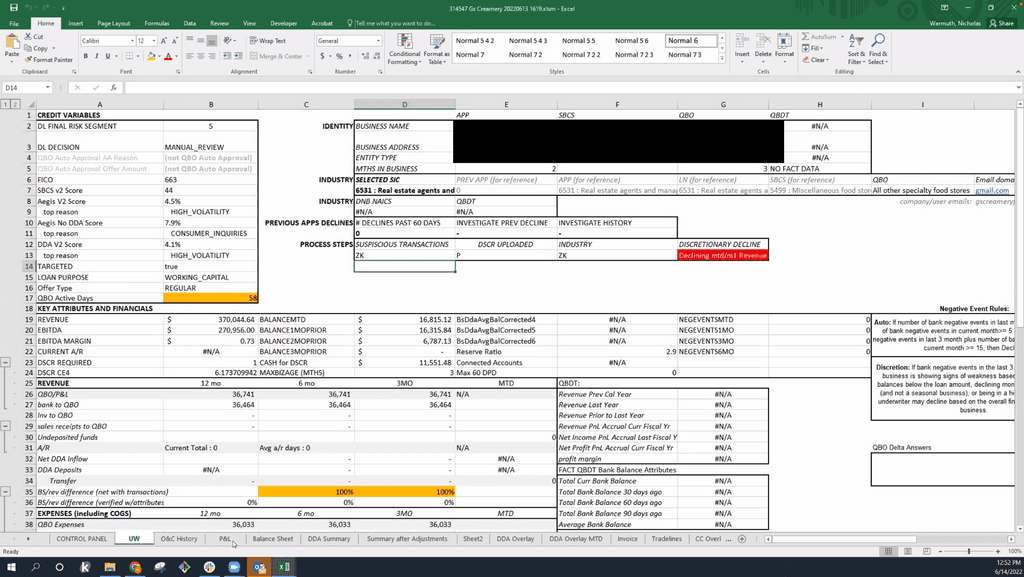
Task: Apply accounting dollar number format
Action: click(322, 56)
